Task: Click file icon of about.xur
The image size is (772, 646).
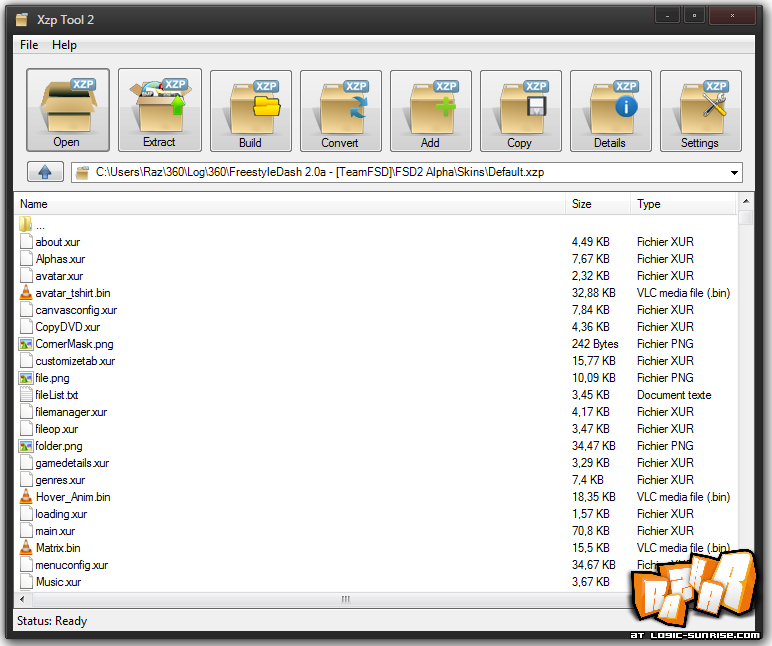Action: pos(26,242)
